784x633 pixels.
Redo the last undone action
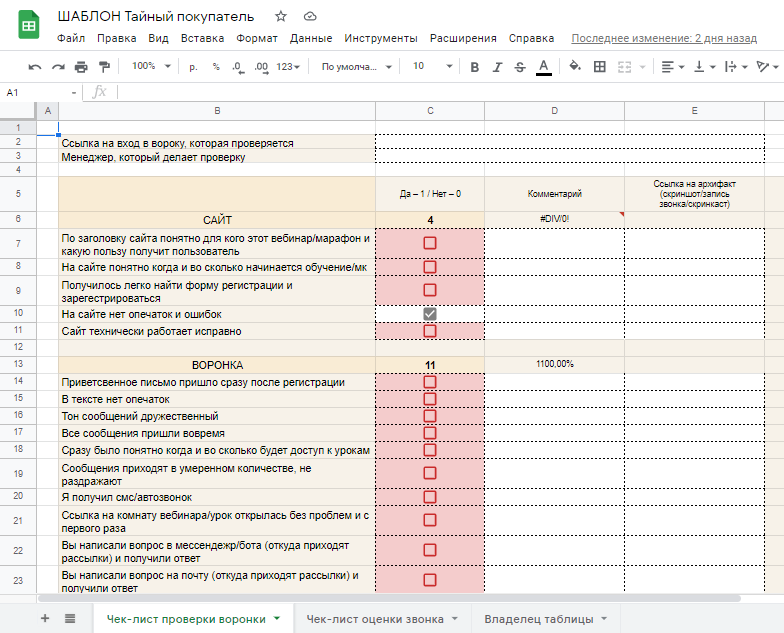(x=58, y=66)
